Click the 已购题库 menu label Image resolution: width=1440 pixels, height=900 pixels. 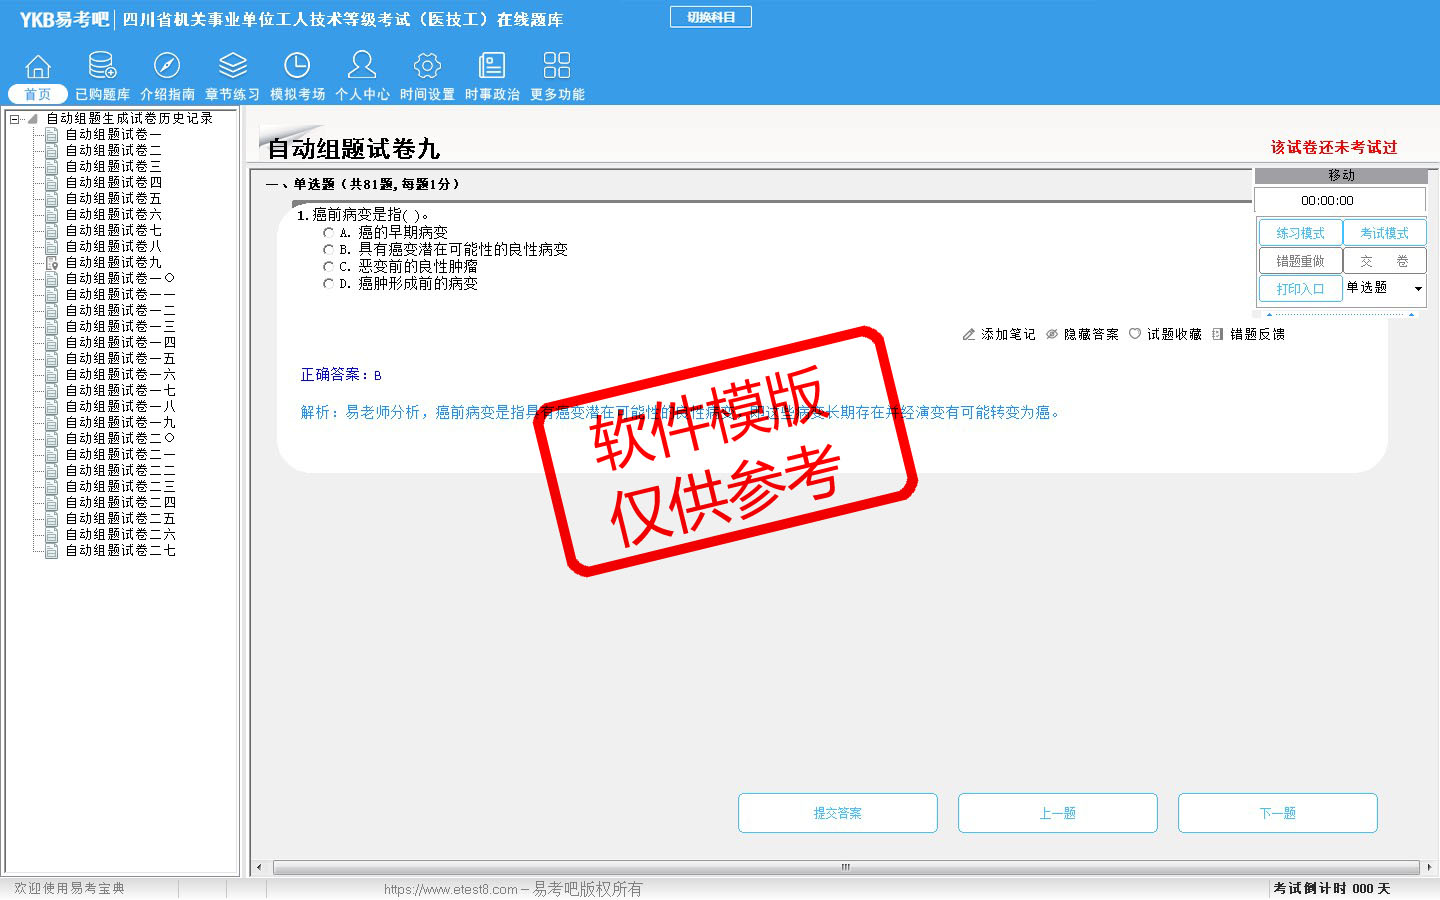102,94
